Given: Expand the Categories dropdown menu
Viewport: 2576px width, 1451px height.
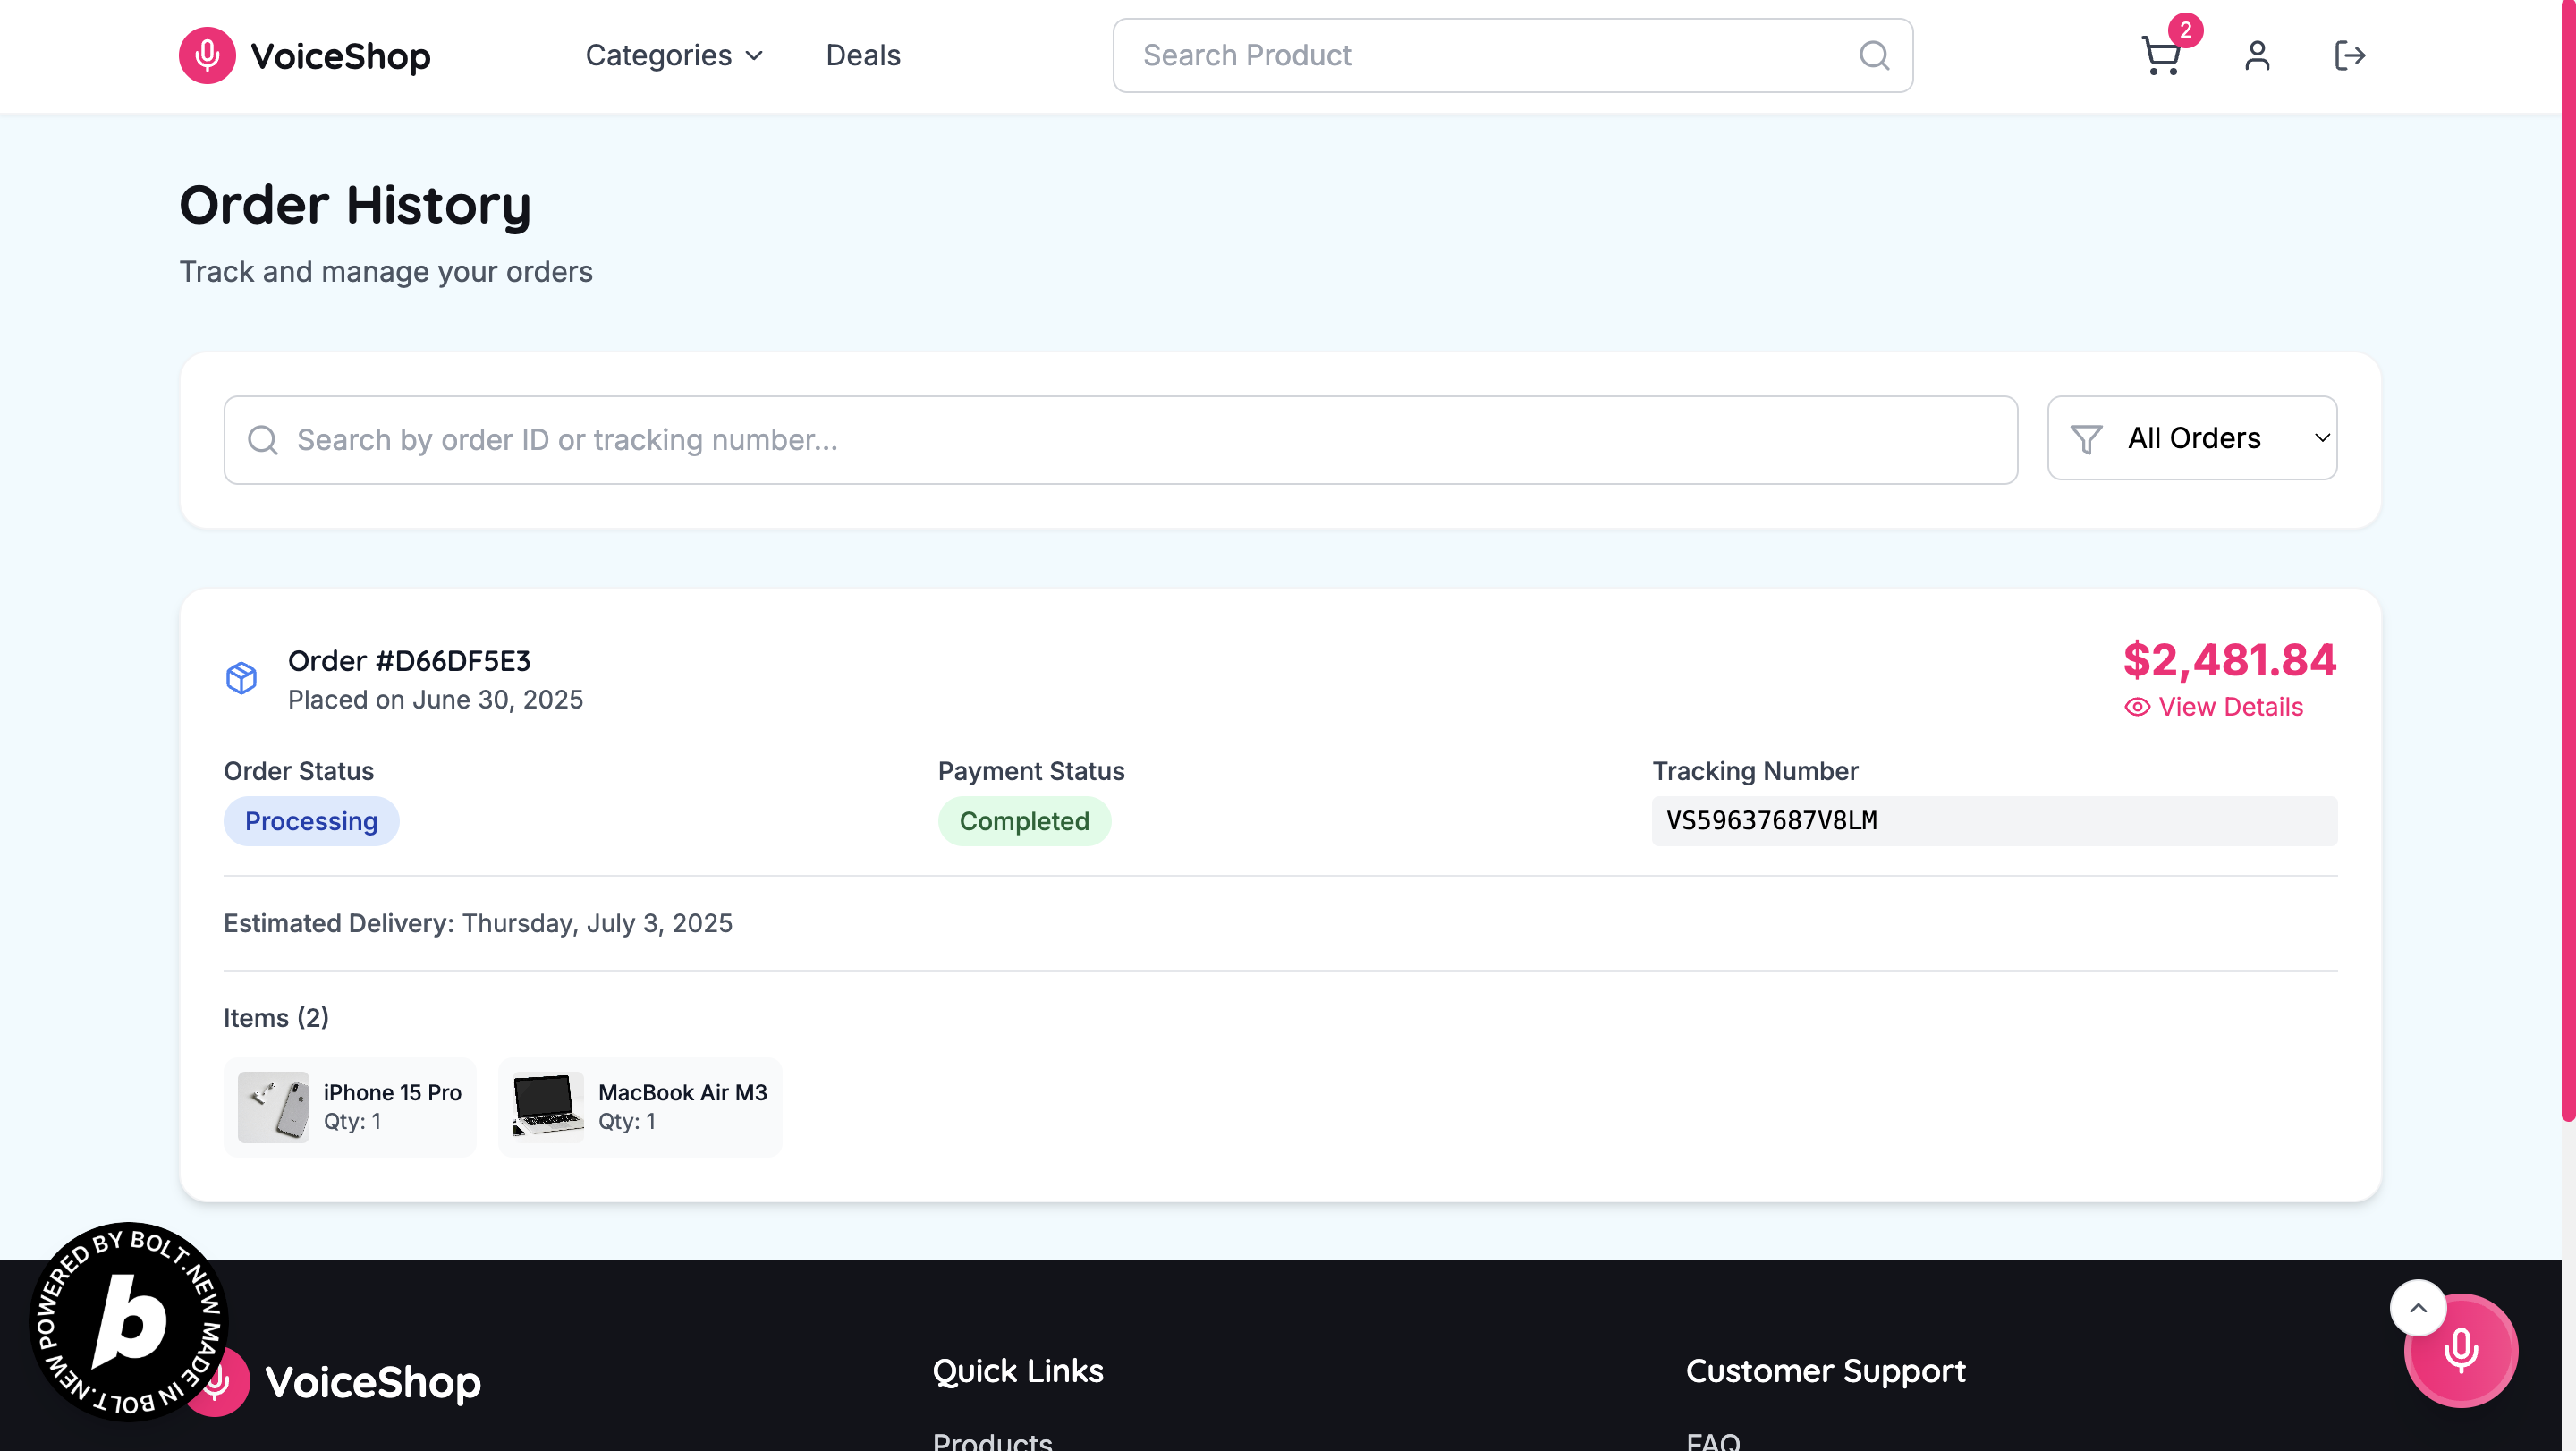Looking at the screenshot, I should [x=674, y=55].
